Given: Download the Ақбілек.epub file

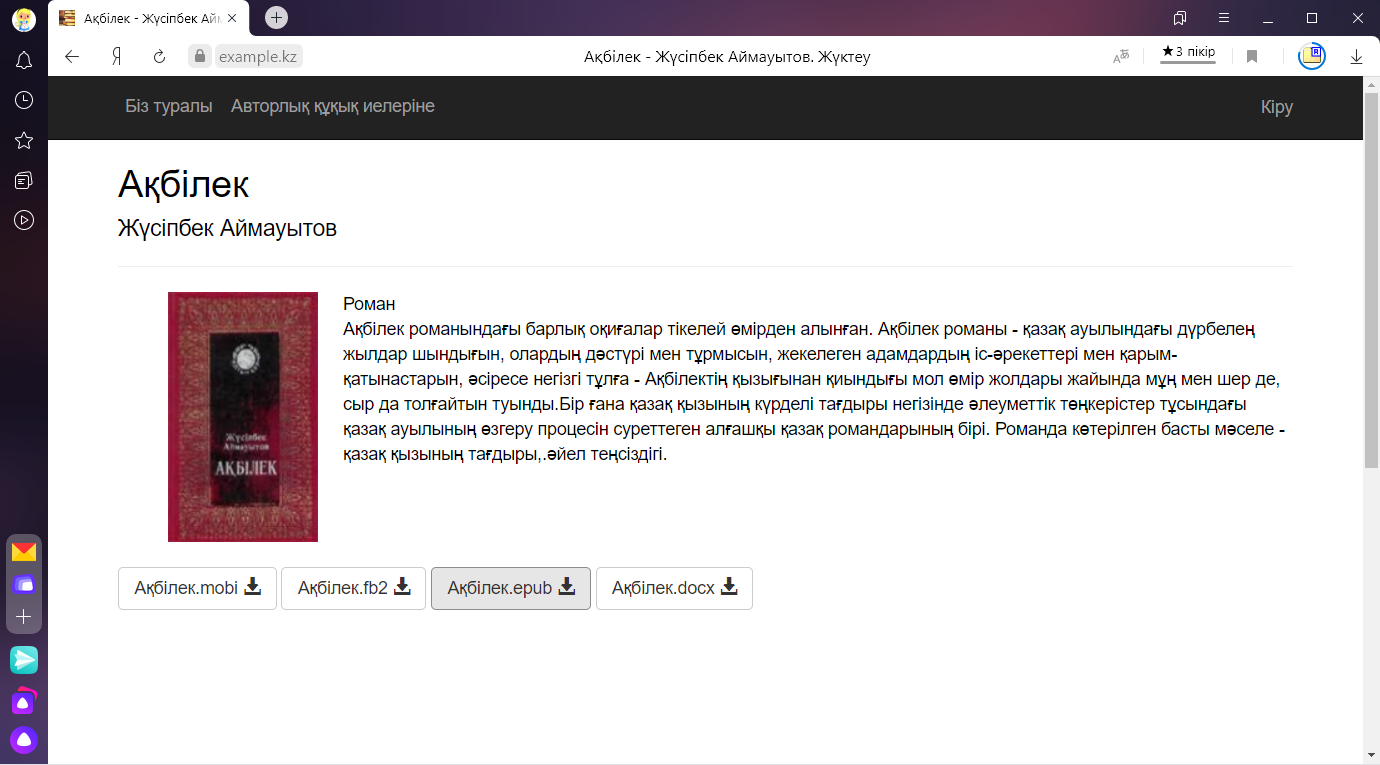Looking at the screenshot, I should 511,588.
